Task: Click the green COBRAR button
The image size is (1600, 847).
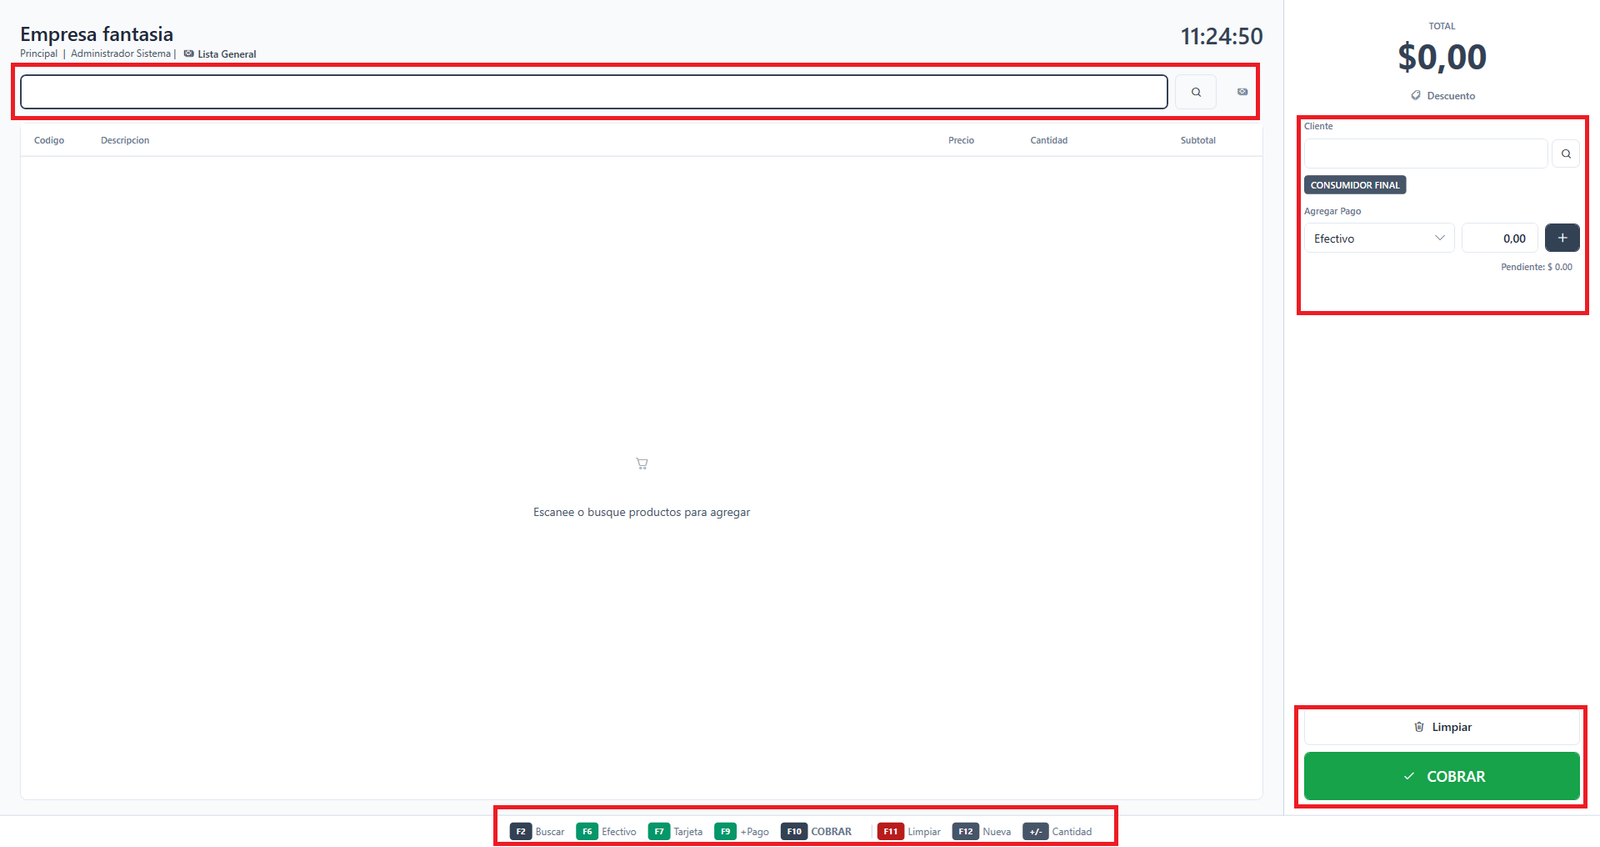Action: click(x=1442, y=776)
